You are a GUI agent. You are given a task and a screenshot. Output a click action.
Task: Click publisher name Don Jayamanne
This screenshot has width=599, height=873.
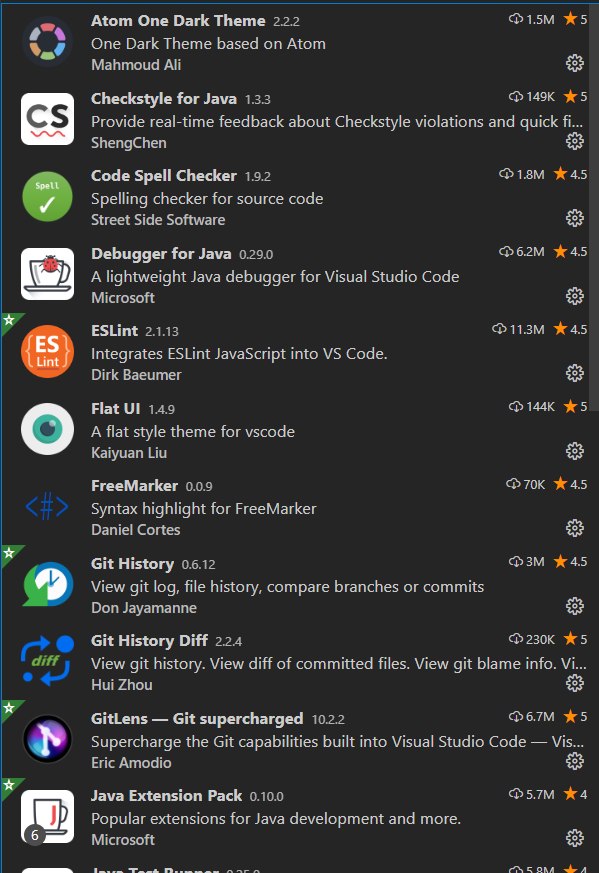(x=144, y=607)
